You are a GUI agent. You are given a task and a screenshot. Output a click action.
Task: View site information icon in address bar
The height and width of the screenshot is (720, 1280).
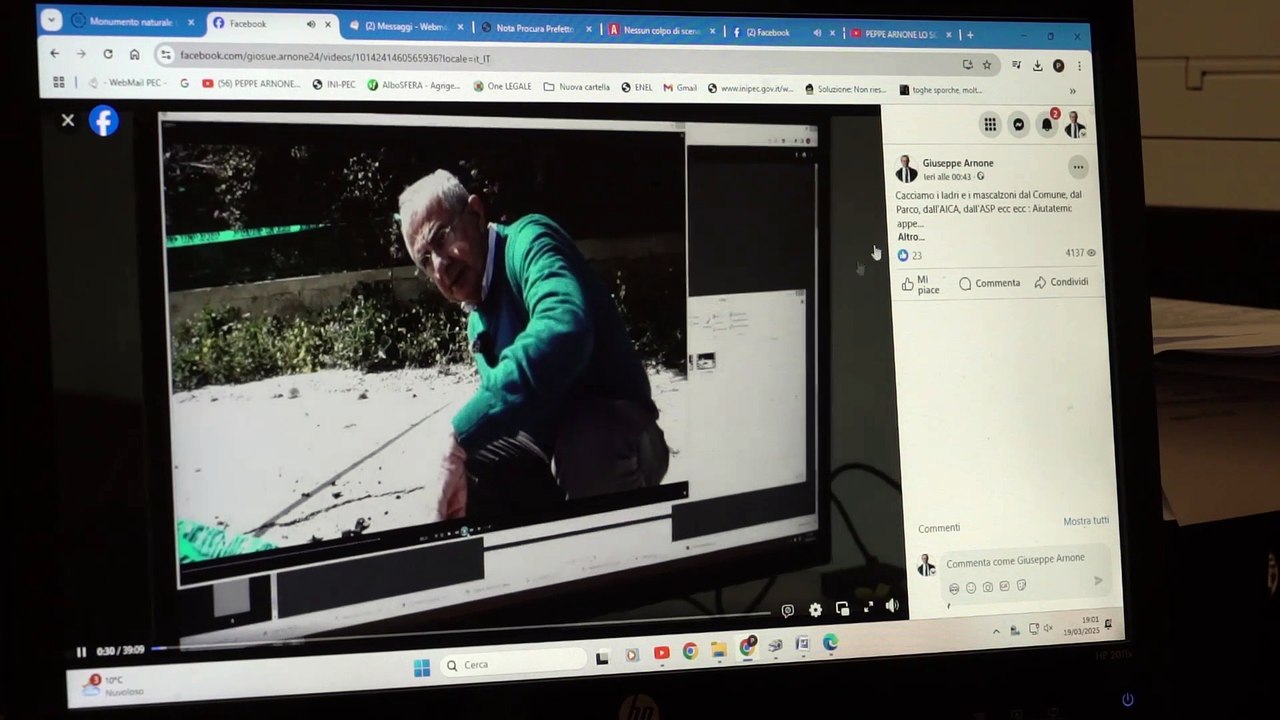[x=166, y=56]
